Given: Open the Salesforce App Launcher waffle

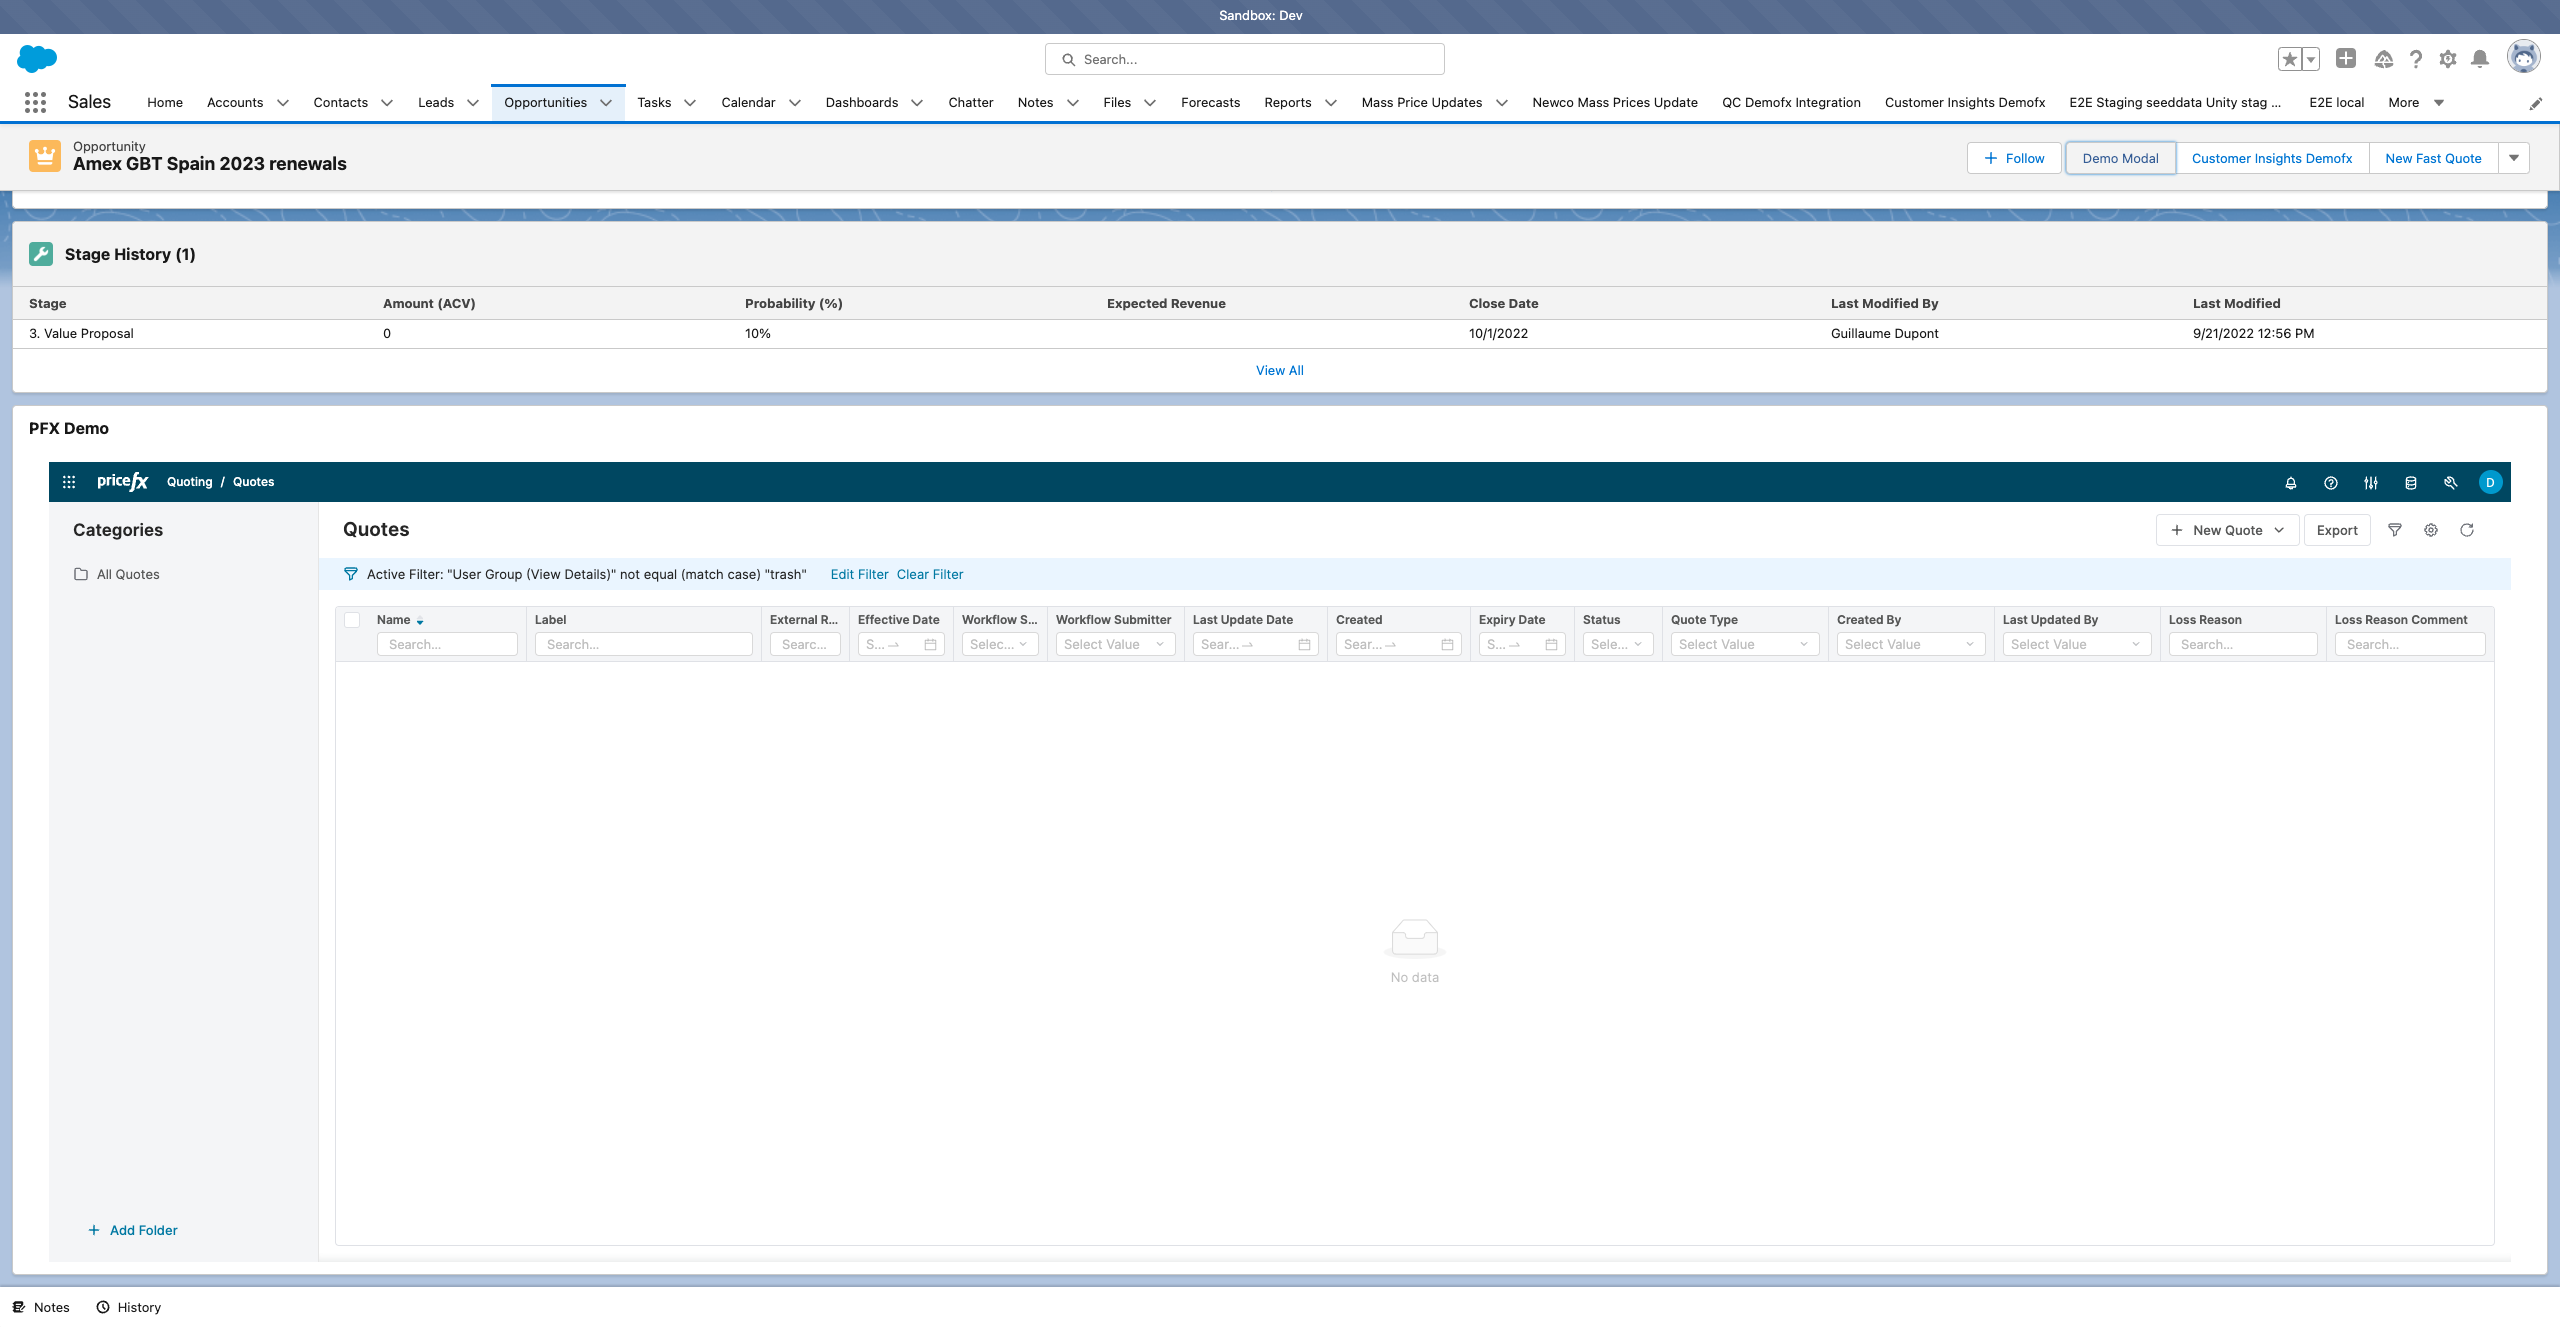Looking at the screenshot, I should pos(35,101).
